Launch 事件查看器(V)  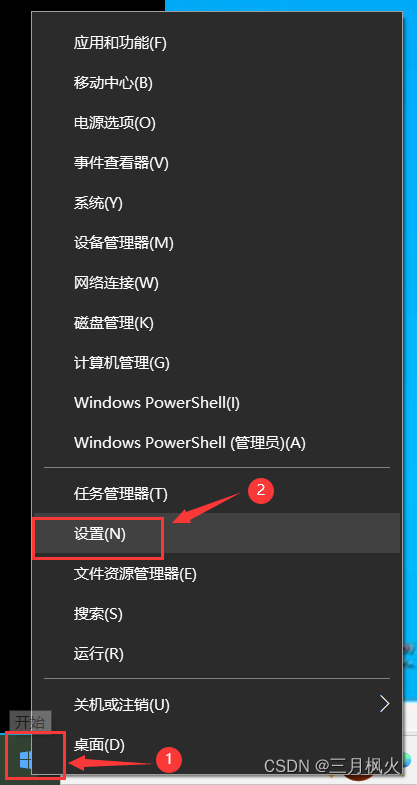(x=121, y=163)
